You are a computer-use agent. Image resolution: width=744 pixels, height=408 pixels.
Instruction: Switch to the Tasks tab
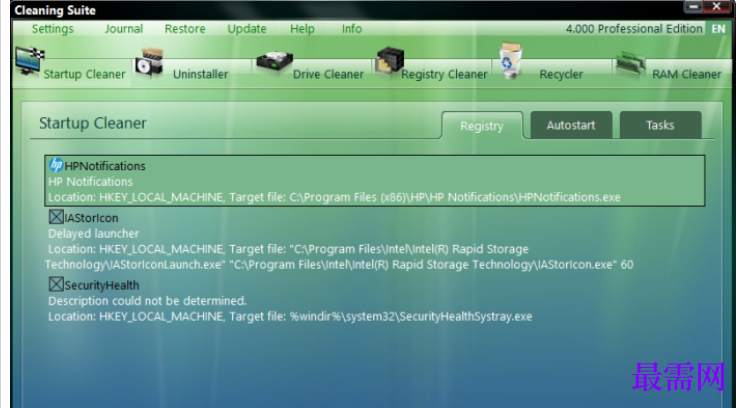pyautogui.click(x=660, y=125)
